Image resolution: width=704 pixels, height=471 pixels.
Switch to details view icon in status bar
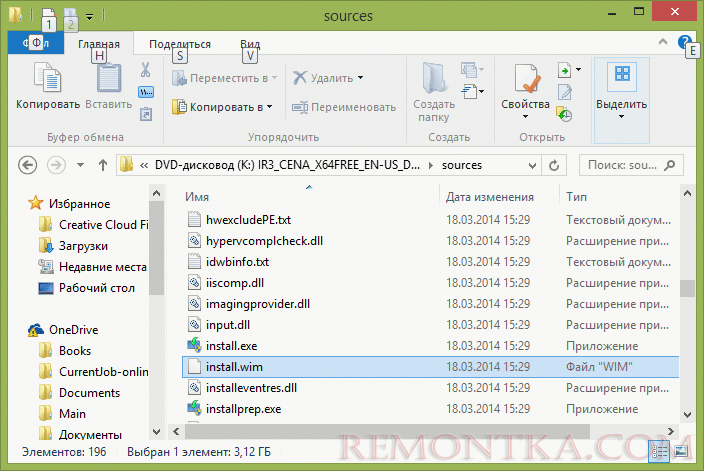tap(659, 451)
